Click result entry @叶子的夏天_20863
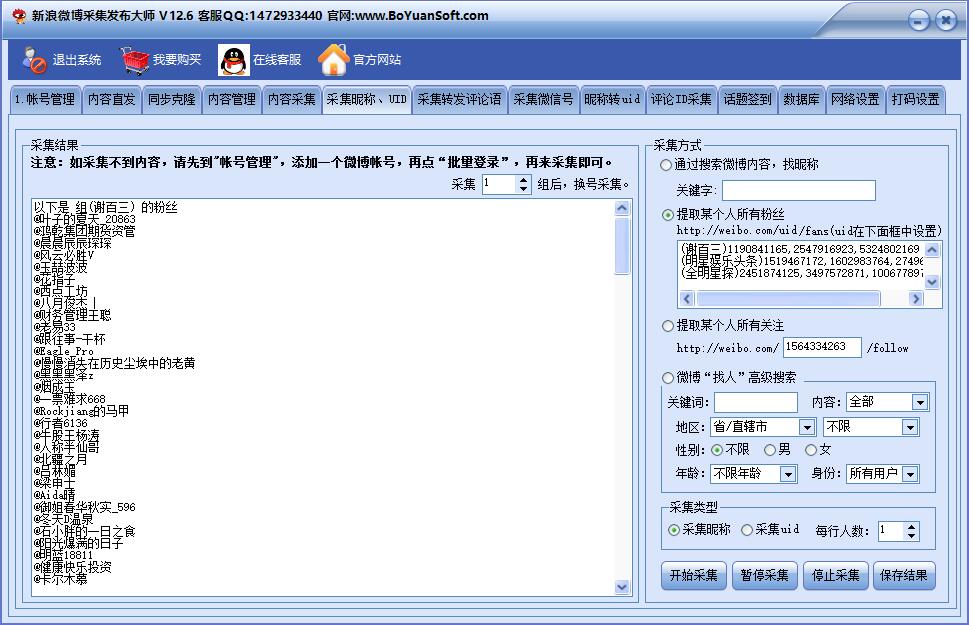Image resolution: width=969 pixels, height=625 pixels. pos(85,219)
